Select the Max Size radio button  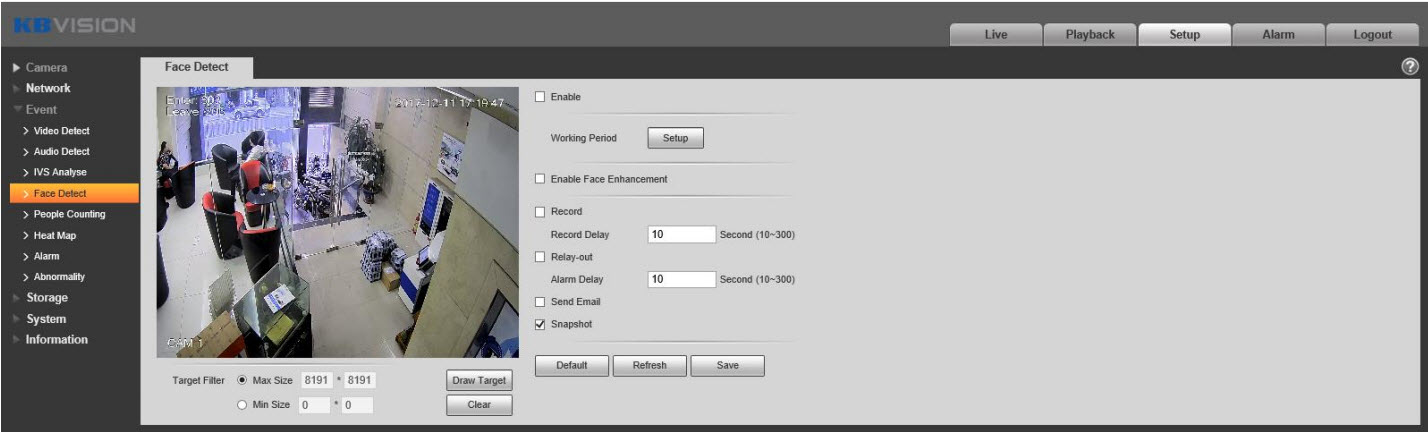pyautogui.click(x=243, y=380)
